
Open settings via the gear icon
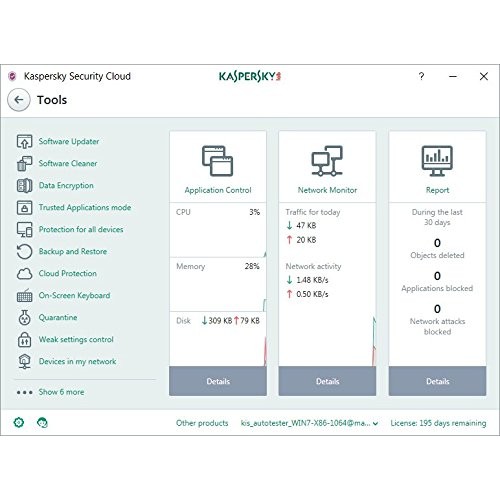[19, 423]
